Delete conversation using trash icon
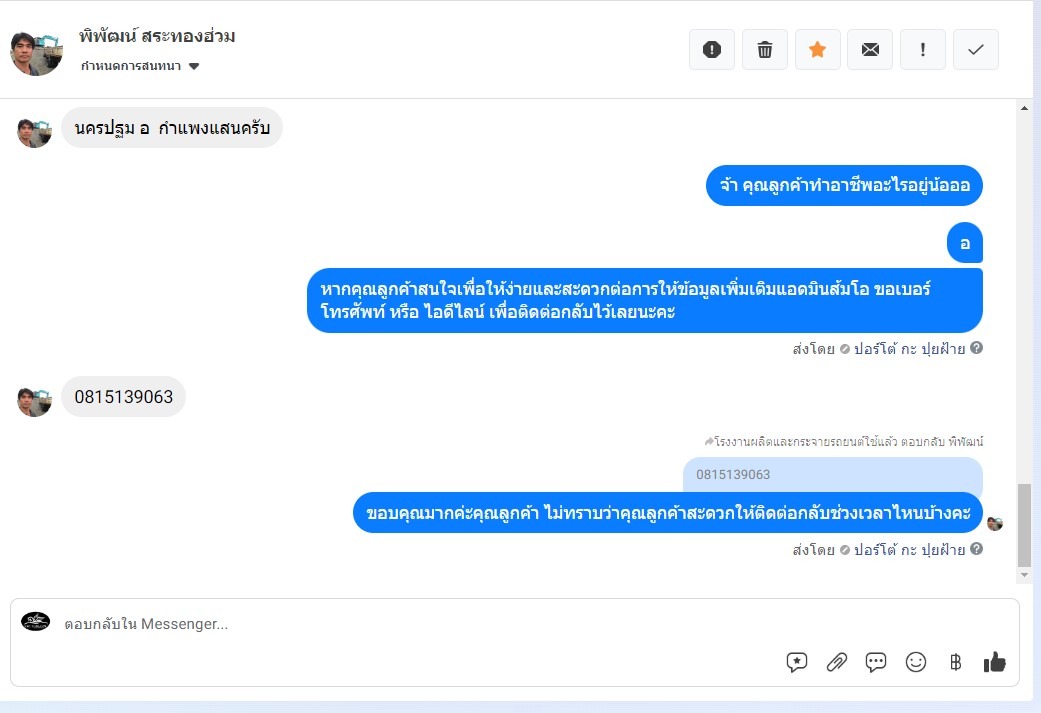The height and width of the screenshot is (713, 1041). click(765, 50)
